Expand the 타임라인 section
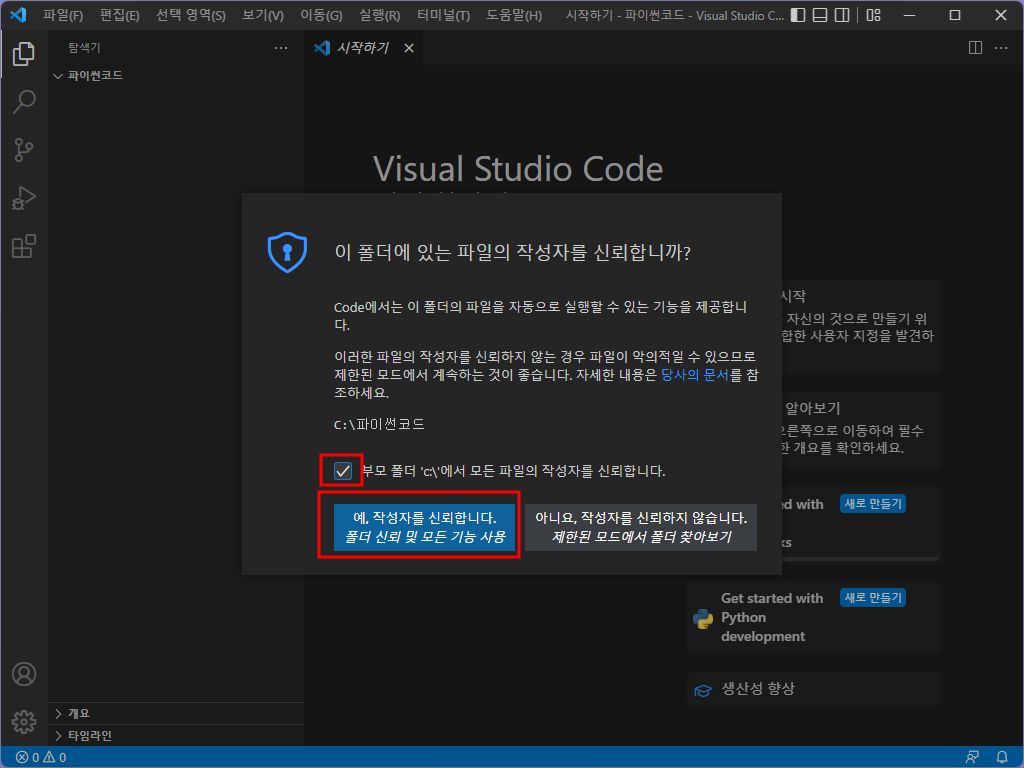The image size is (1024, 768). pyautogui.click(x=176, y=736)
